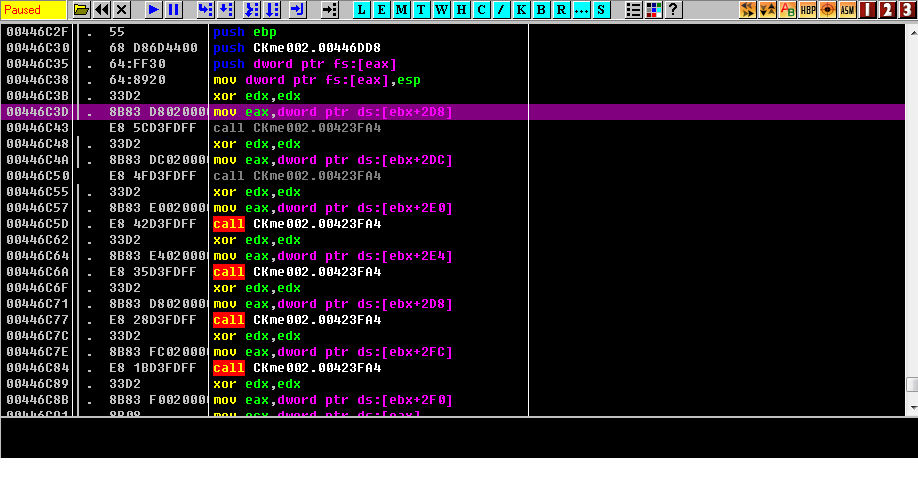Screen dimensions: 918x480
Task: Click the red number 2 icon
Action: click(887, 9)
